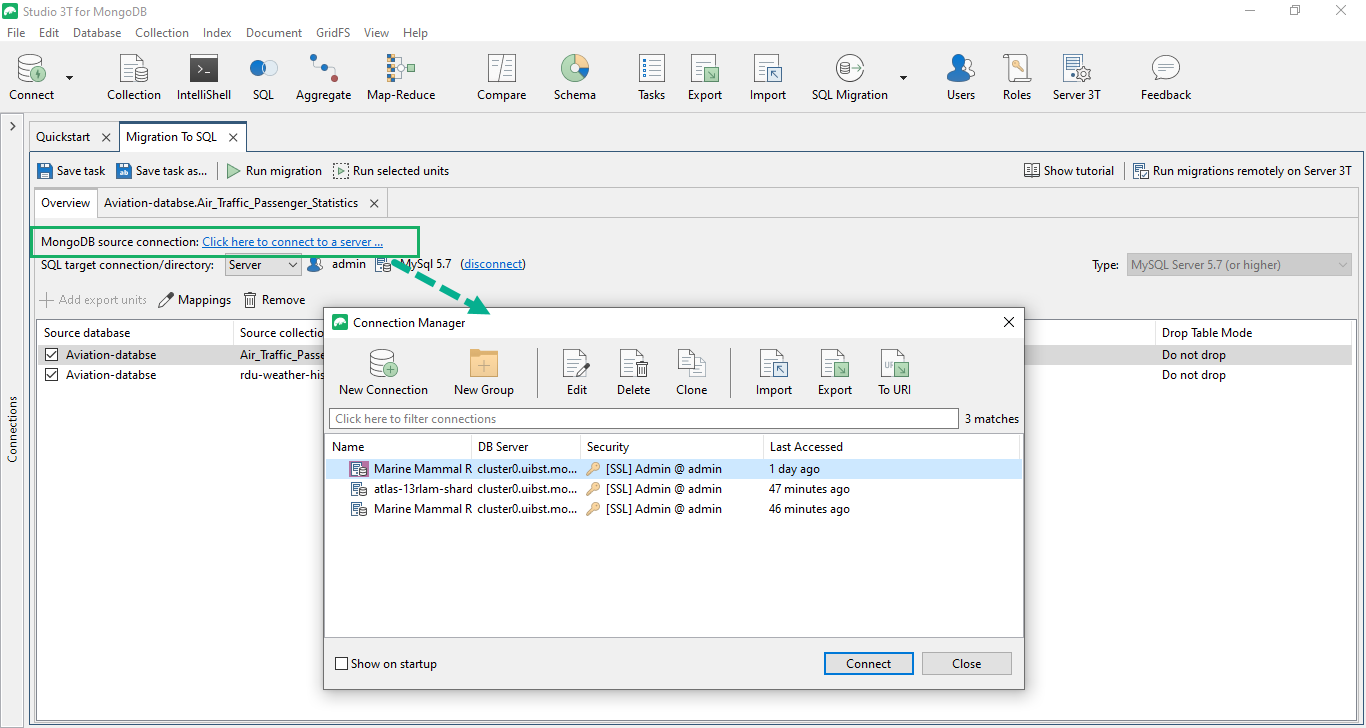Expand the Connect button dropdown arrow
1366x728 pixels.
70,78
